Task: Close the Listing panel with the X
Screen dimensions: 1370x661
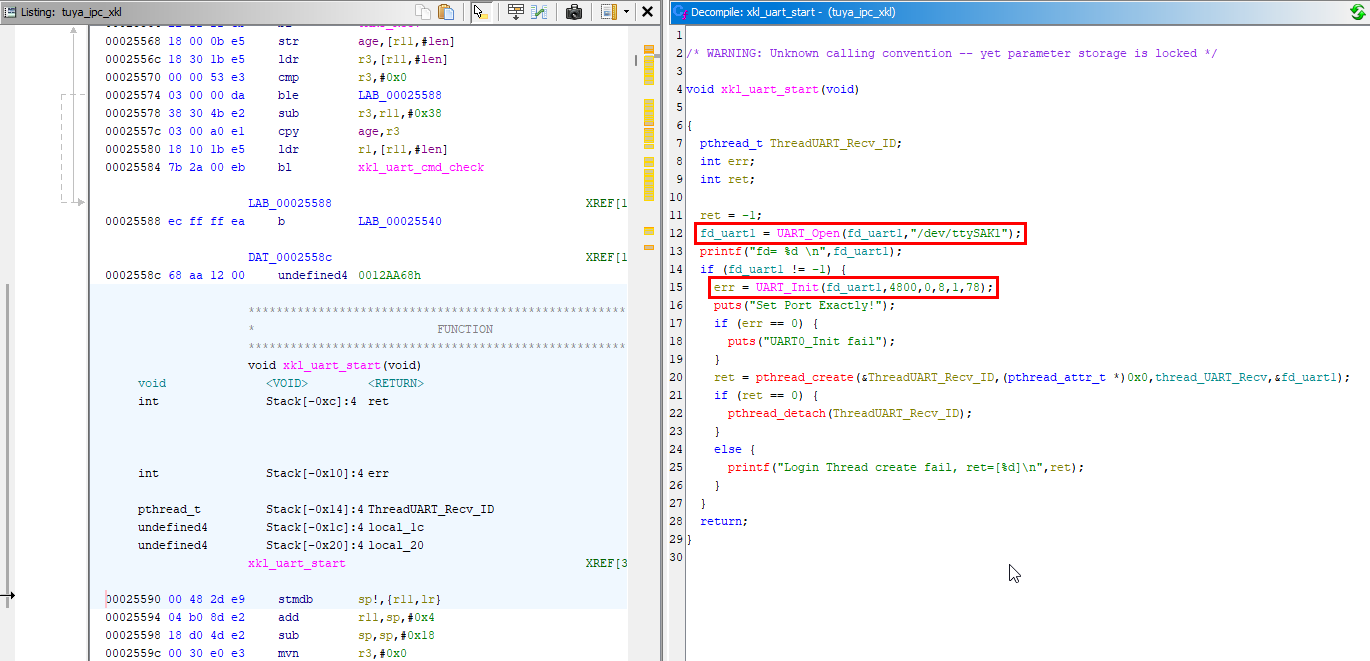Action: tap(647, 12)
